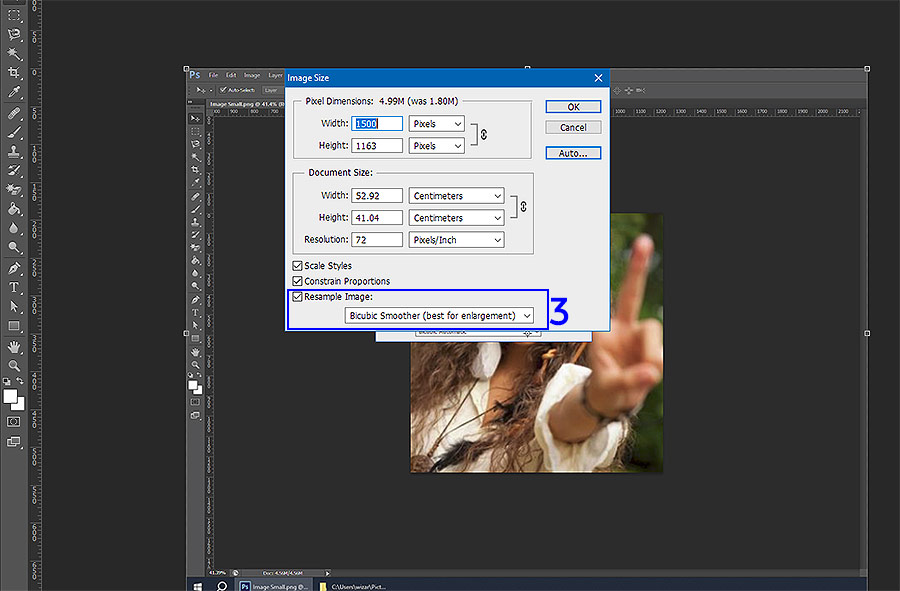Open the Bicubic Smoother resample dropdown
The image size is (900, 591).
(x=439, y=315)
